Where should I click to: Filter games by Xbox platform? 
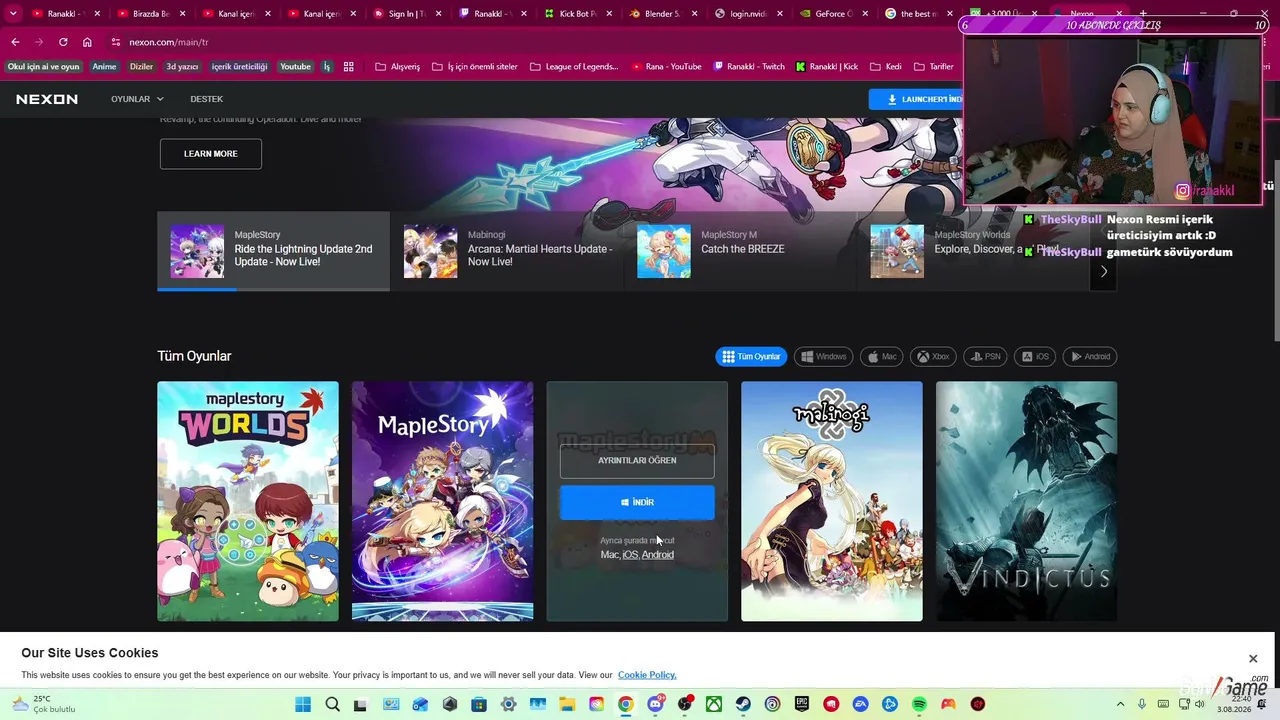[x=933, y=356]
